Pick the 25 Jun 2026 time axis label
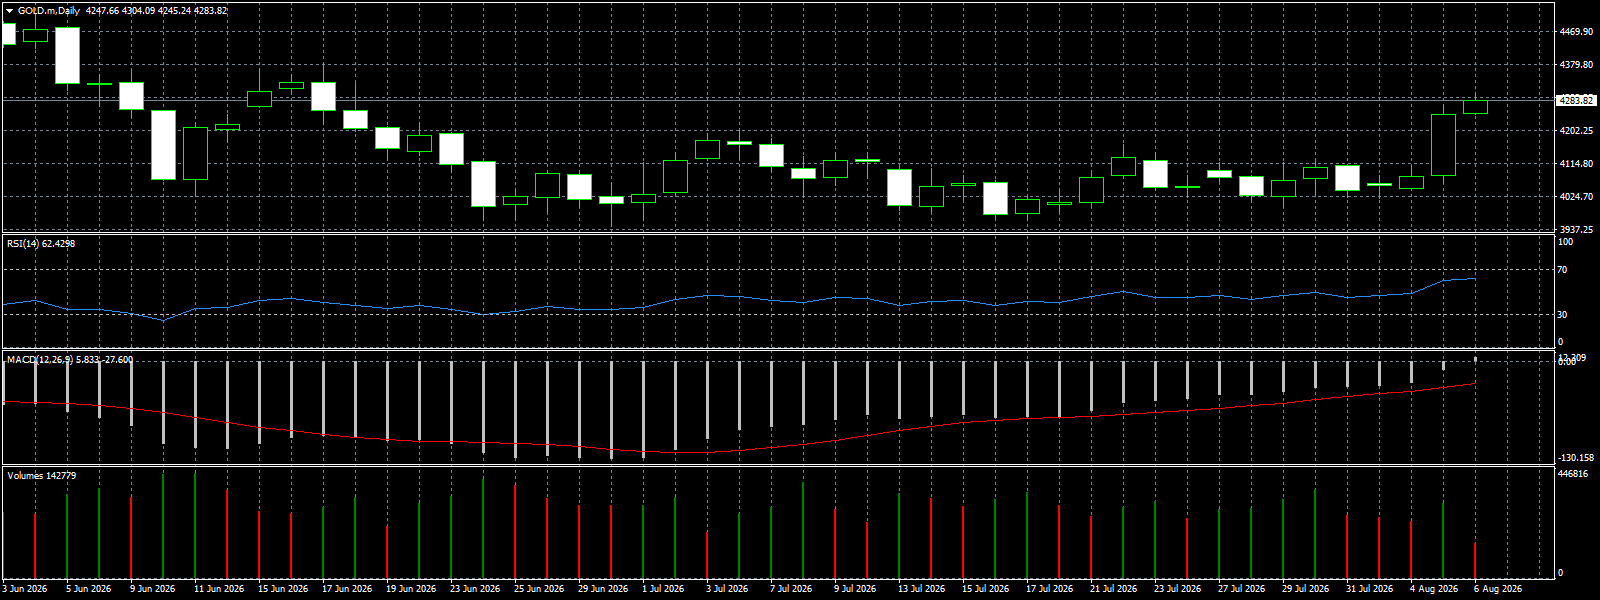 (539, 589)
